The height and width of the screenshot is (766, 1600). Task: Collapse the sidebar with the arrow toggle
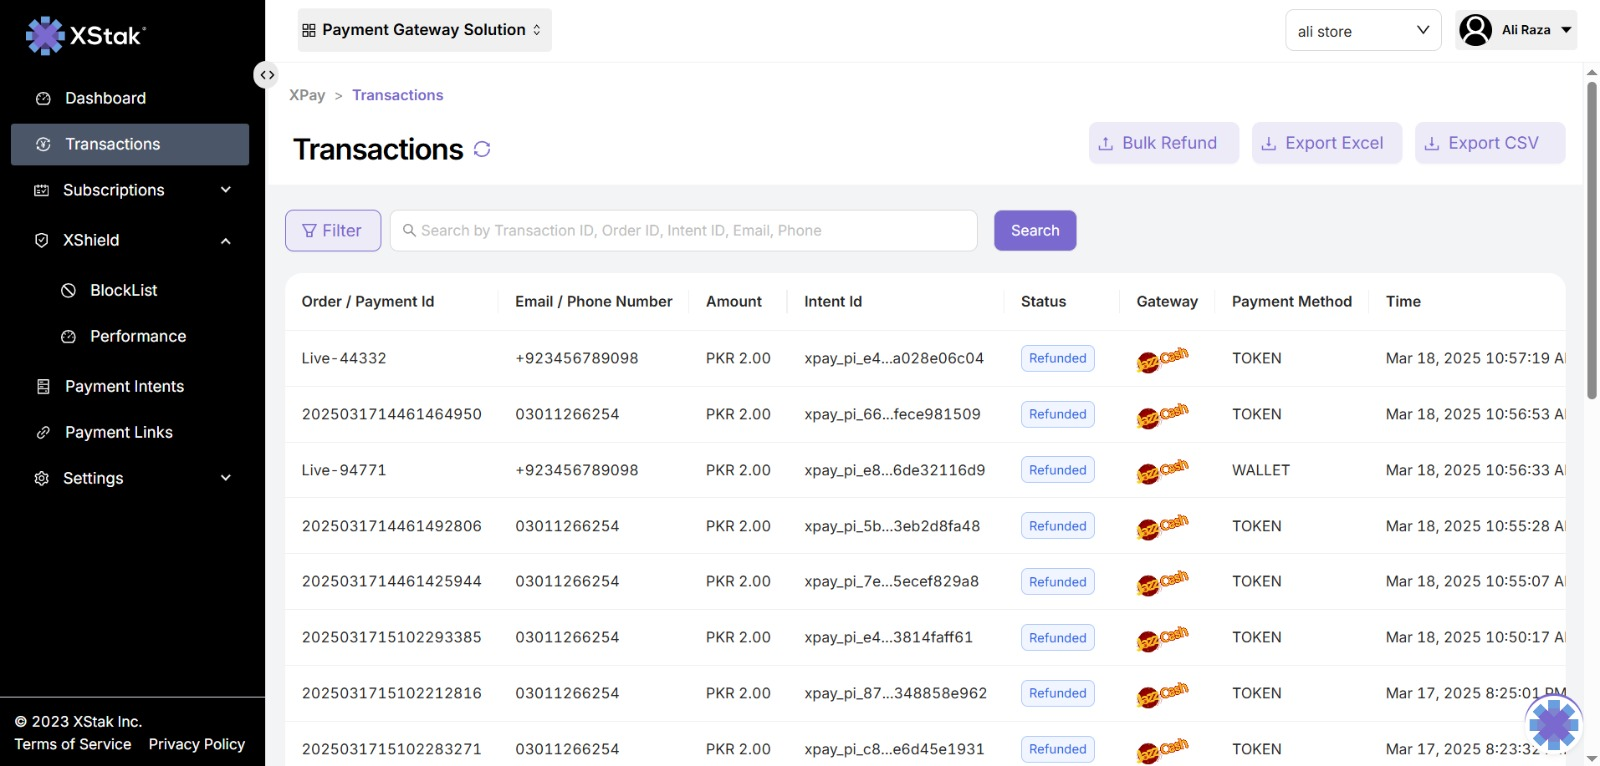pyautogui.click(x=266, y=75)
